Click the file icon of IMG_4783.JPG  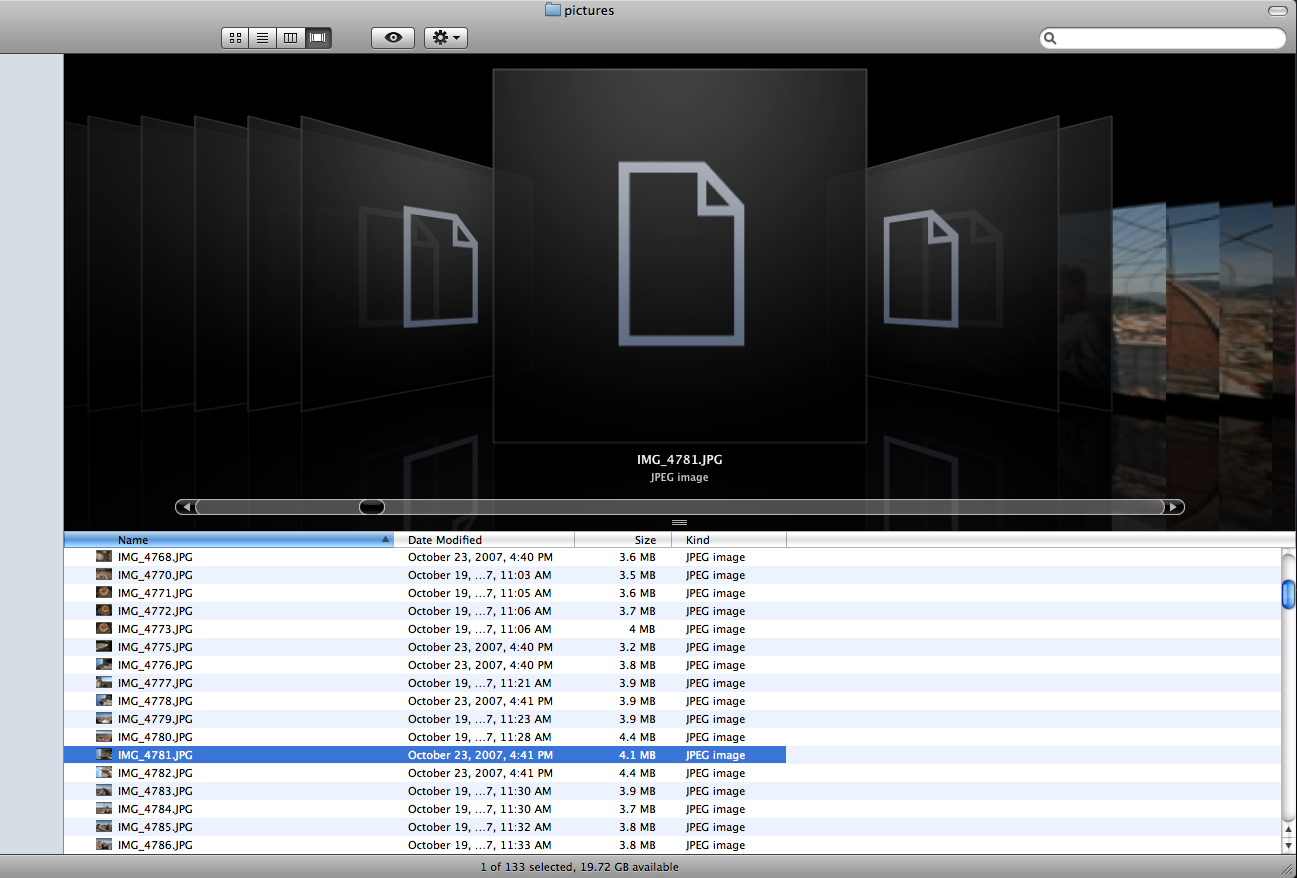(104, 791)
